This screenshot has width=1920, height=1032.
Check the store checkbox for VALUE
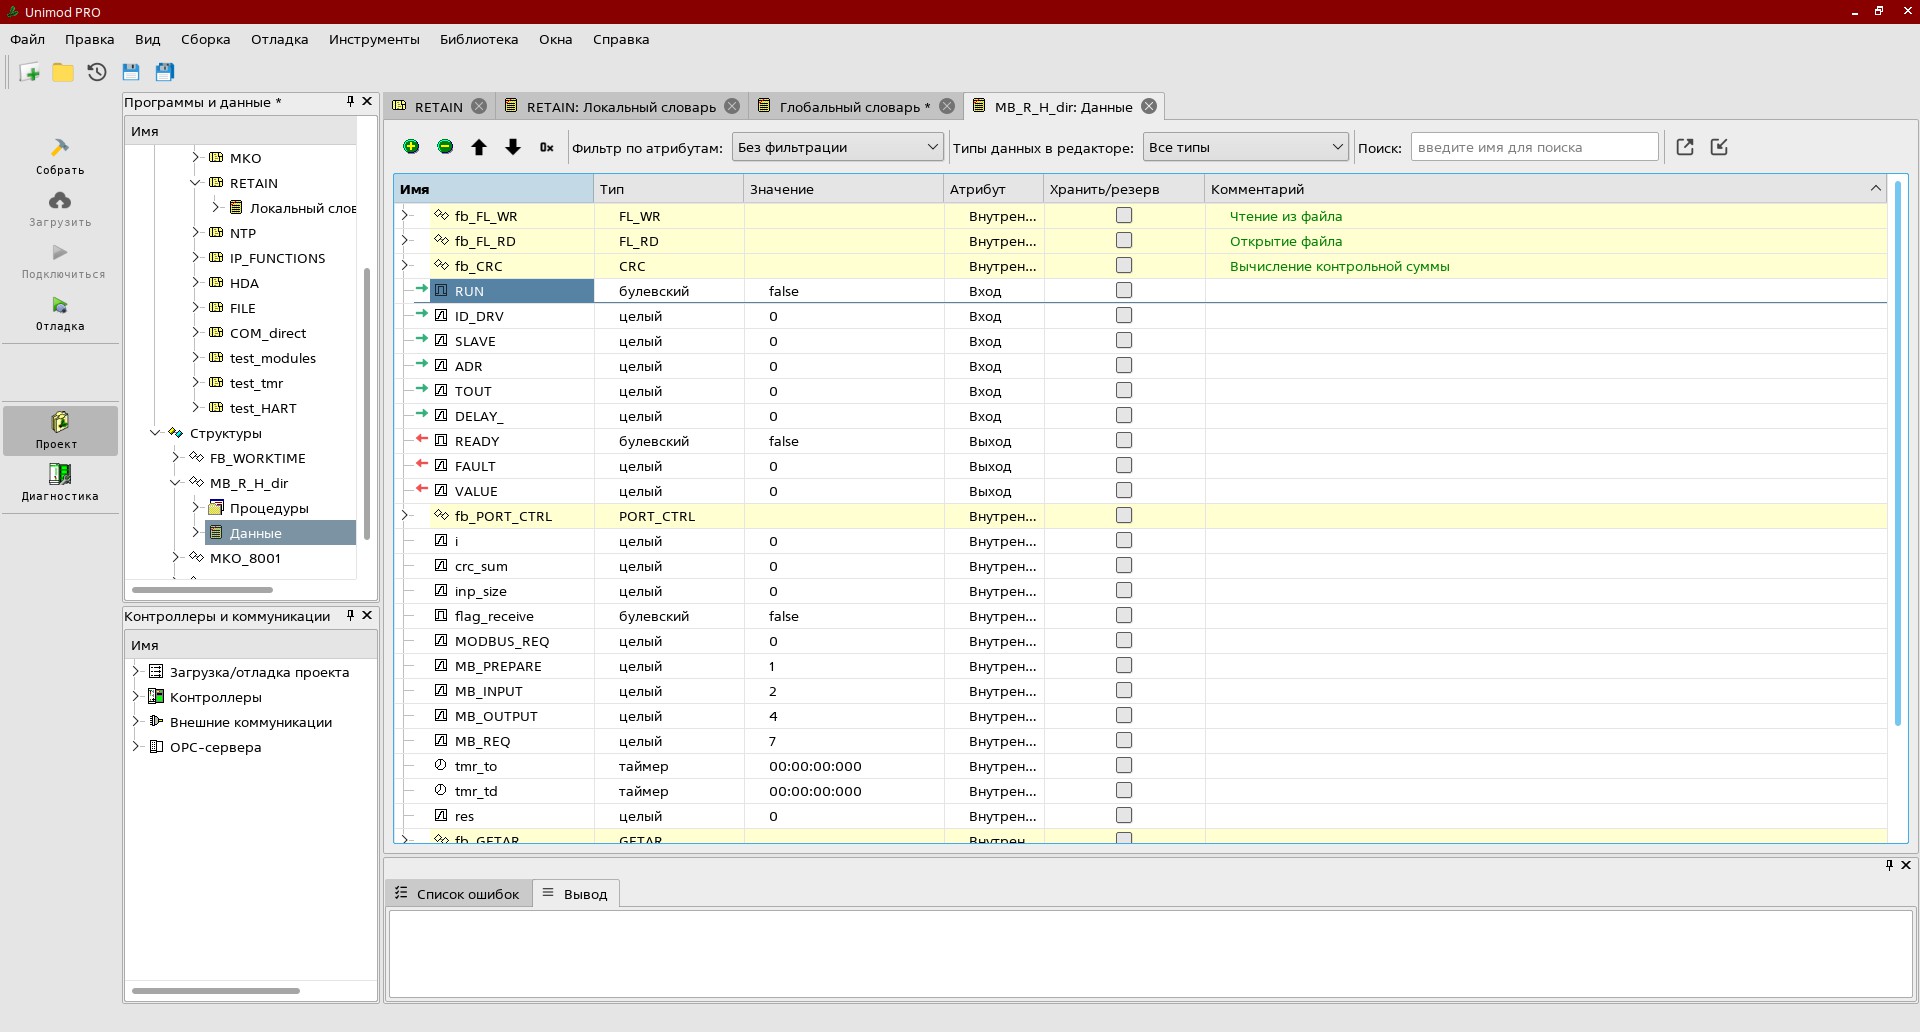(1124, 490)
